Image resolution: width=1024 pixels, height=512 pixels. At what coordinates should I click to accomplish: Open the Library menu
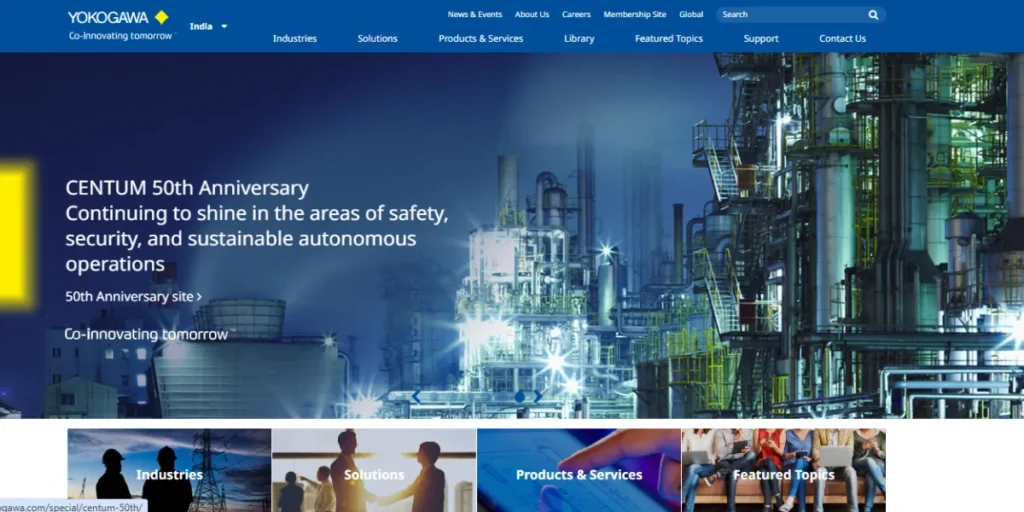click(579, 39)
